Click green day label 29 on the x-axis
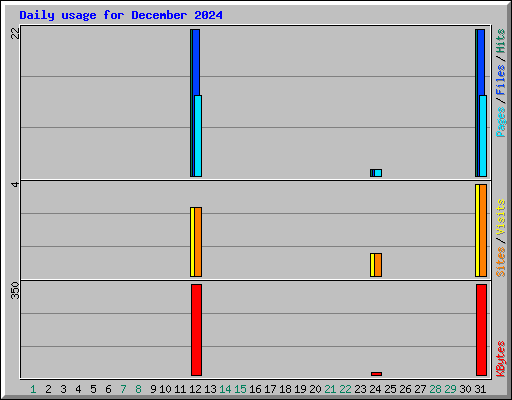 tap(450, 389)
